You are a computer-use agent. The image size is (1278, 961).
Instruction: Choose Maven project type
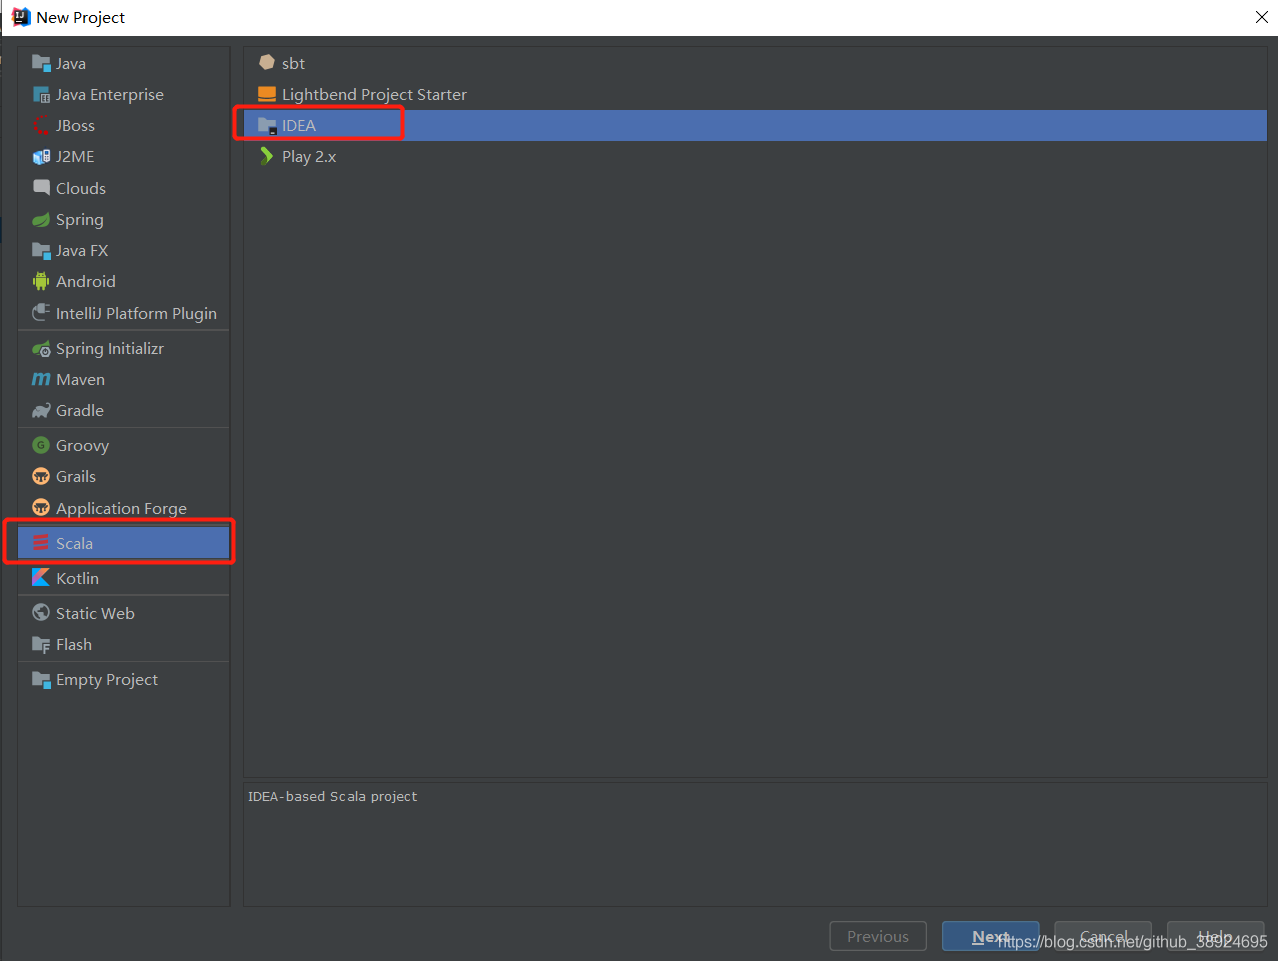pos(123,379)
